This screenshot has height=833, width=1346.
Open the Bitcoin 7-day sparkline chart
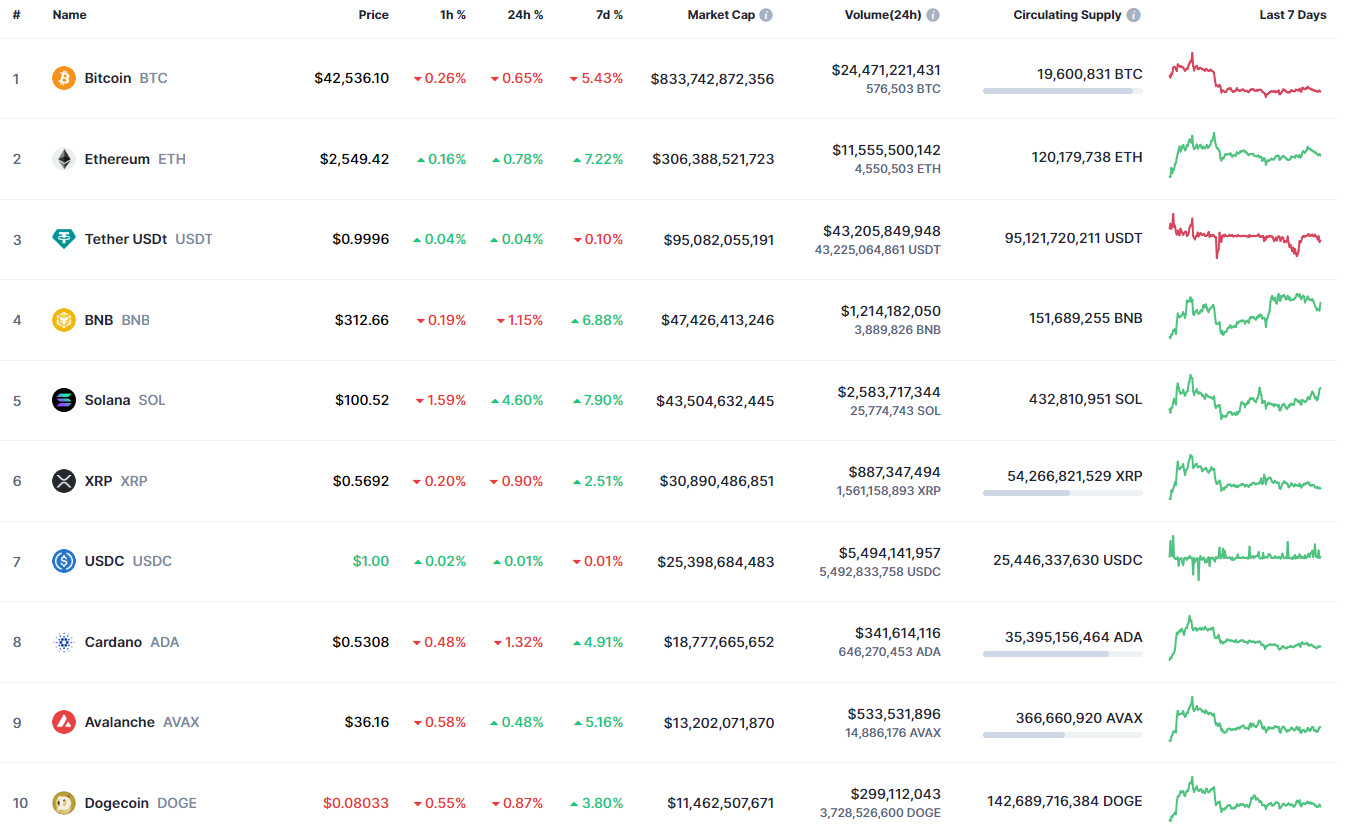(x=1244, y=76)
